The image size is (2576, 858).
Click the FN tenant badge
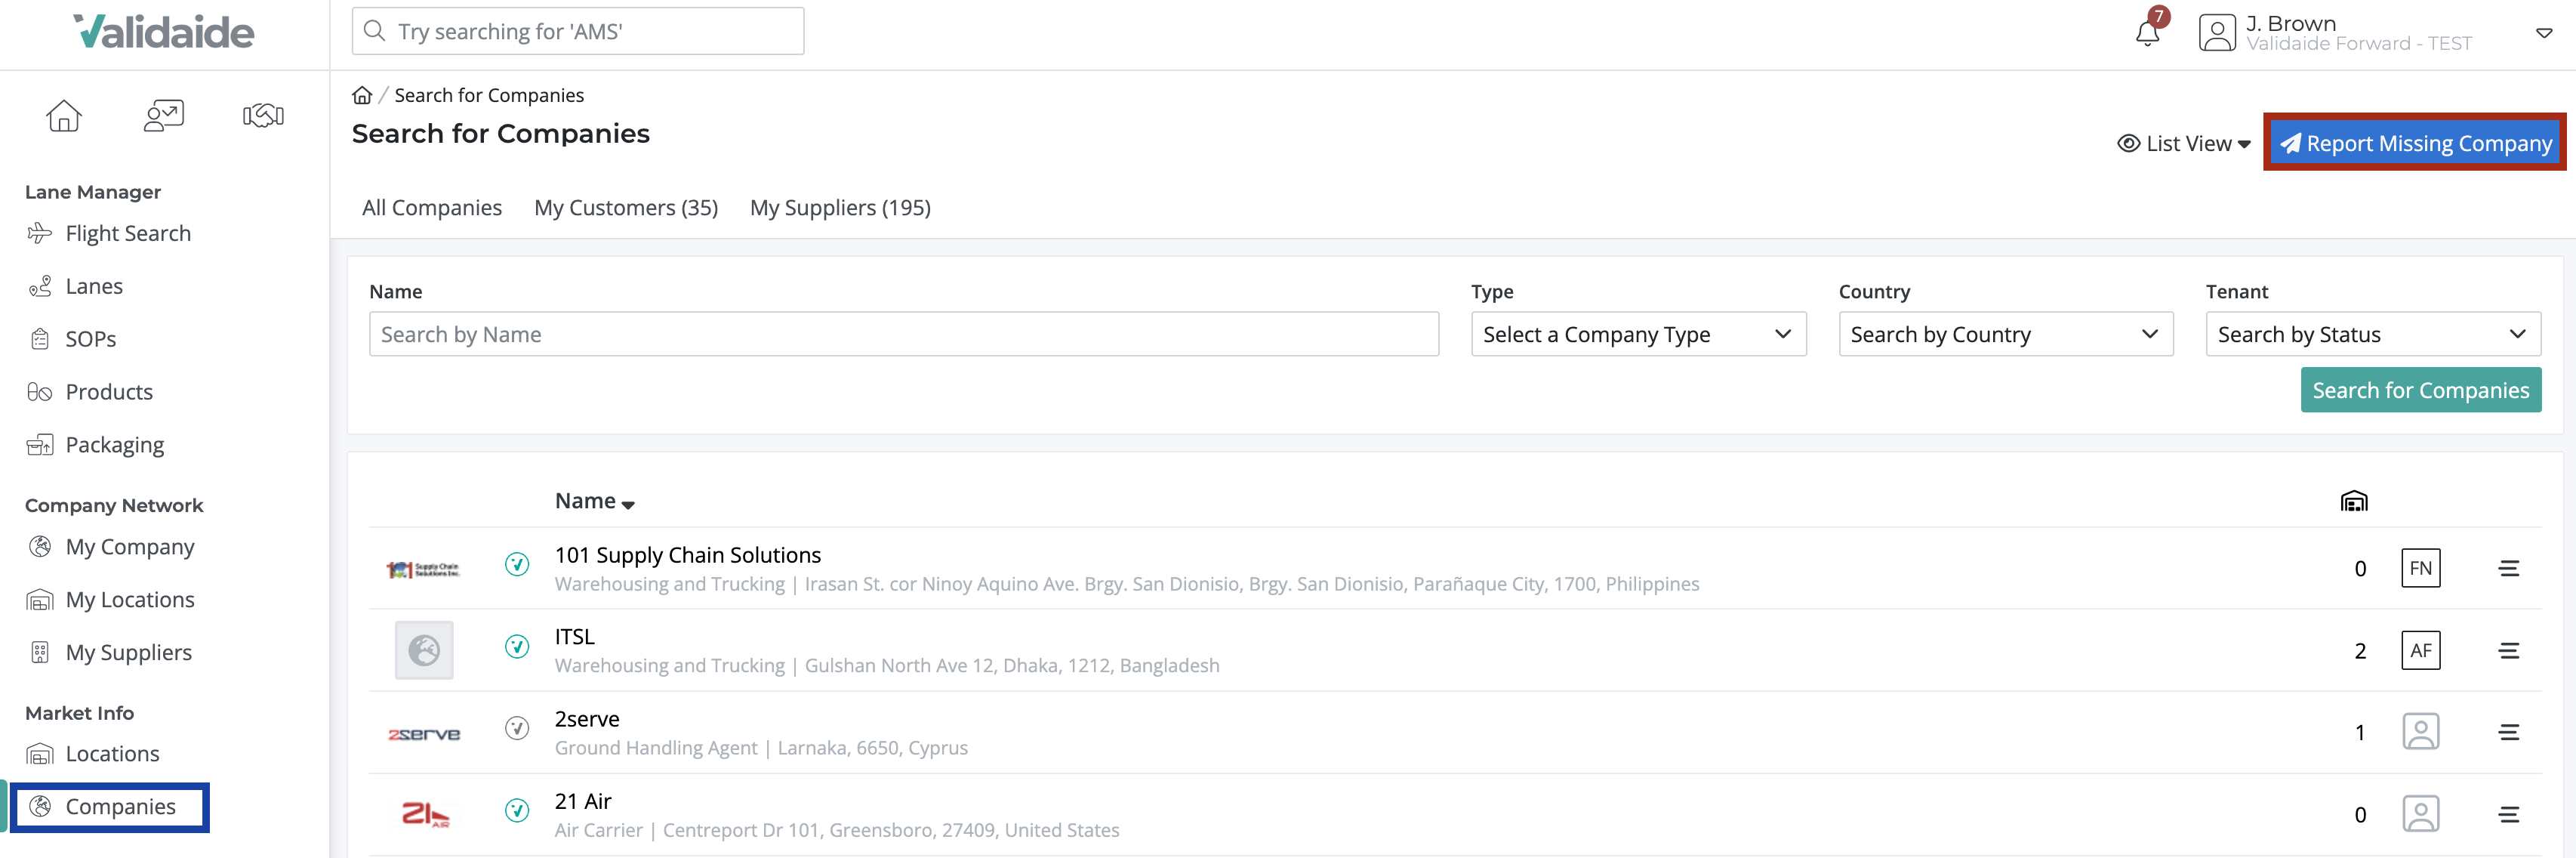coord(2420,569)
